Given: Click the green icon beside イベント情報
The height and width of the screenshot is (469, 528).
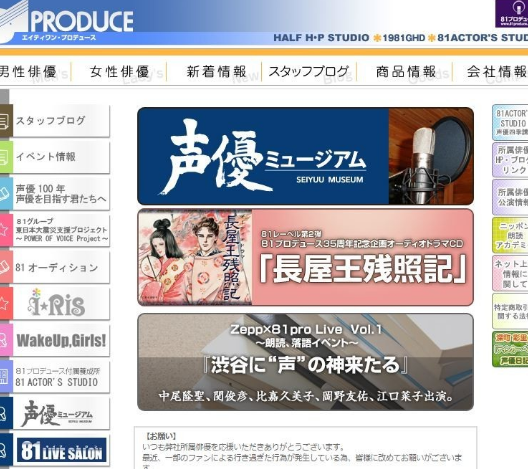Looking at the screenshot, I should (x=6, y=157).
